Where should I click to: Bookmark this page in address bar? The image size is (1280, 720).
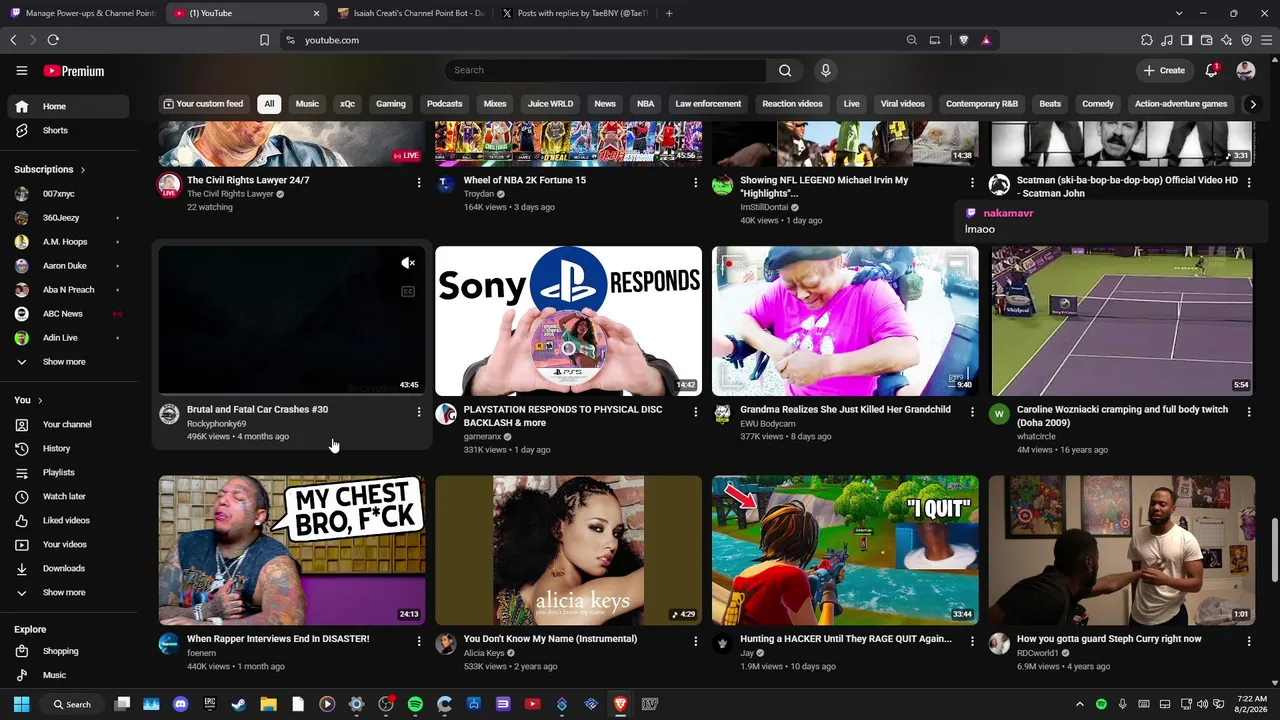(264, 40)
